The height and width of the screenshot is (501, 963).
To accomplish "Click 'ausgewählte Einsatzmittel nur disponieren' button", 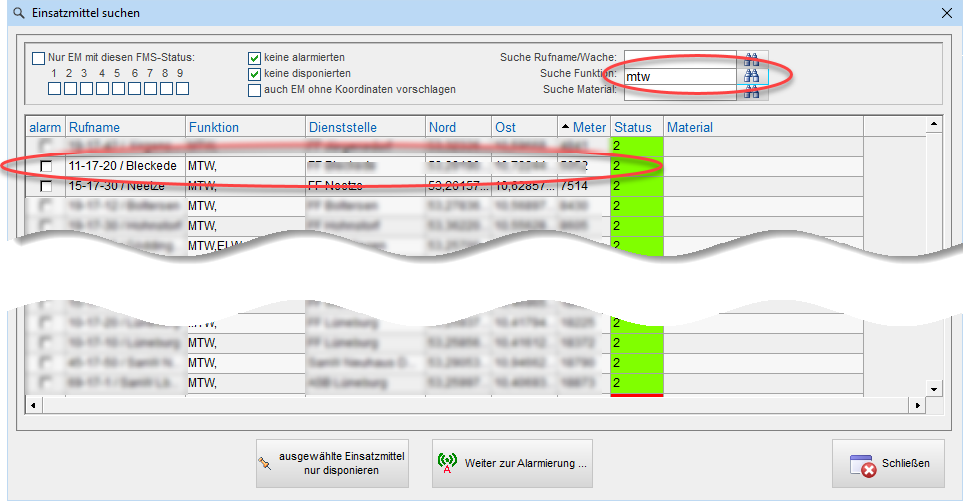I will [332, 463].
